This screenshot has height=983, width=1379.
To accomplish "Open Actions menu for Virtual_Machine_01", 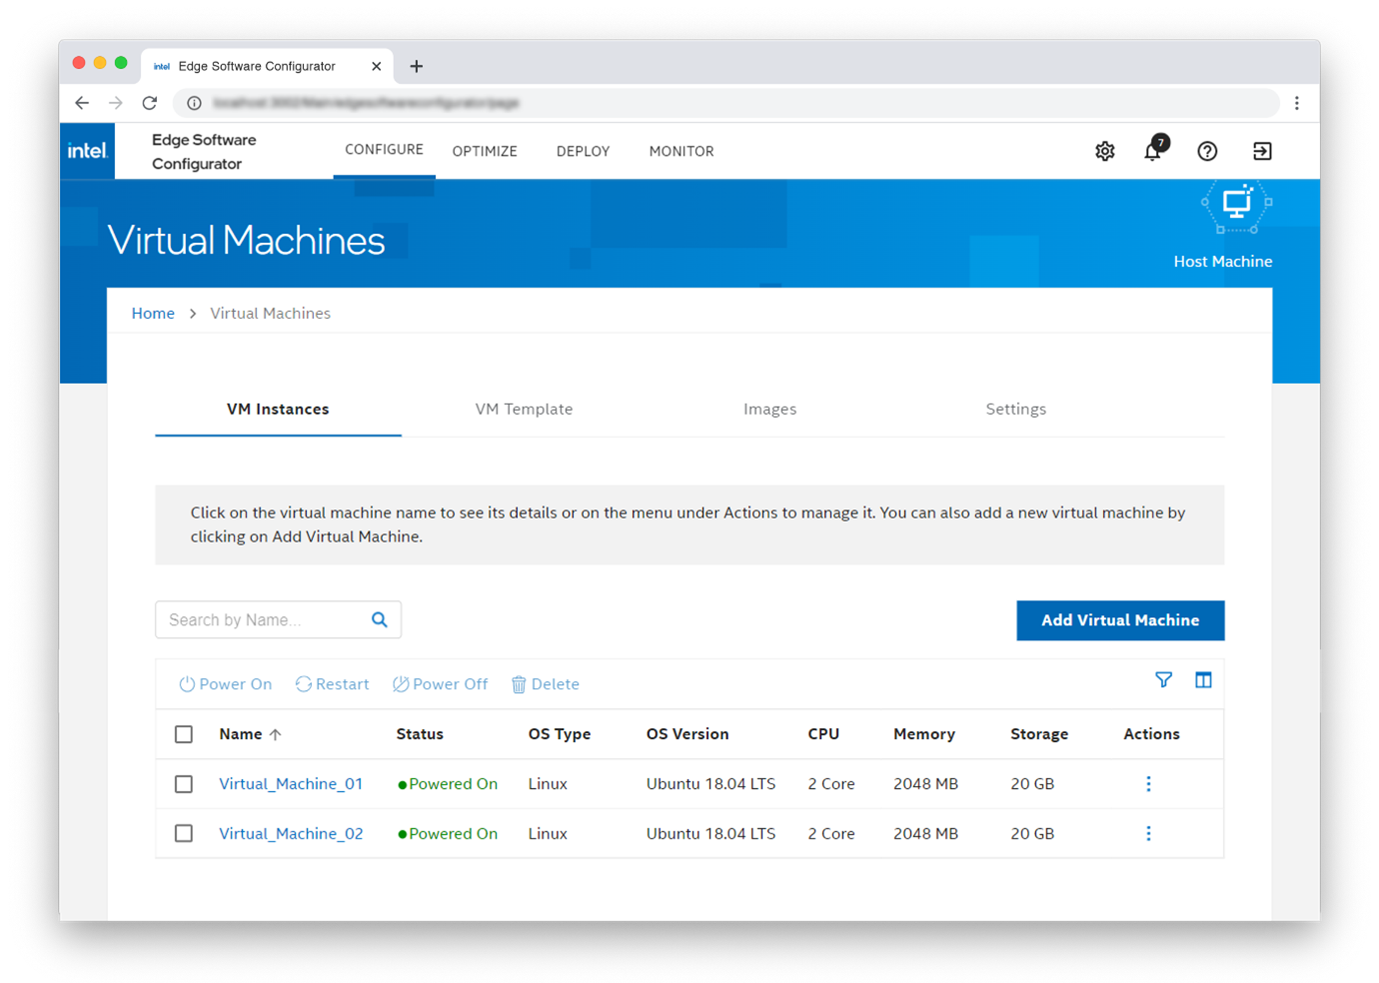I will point(1148,784).
